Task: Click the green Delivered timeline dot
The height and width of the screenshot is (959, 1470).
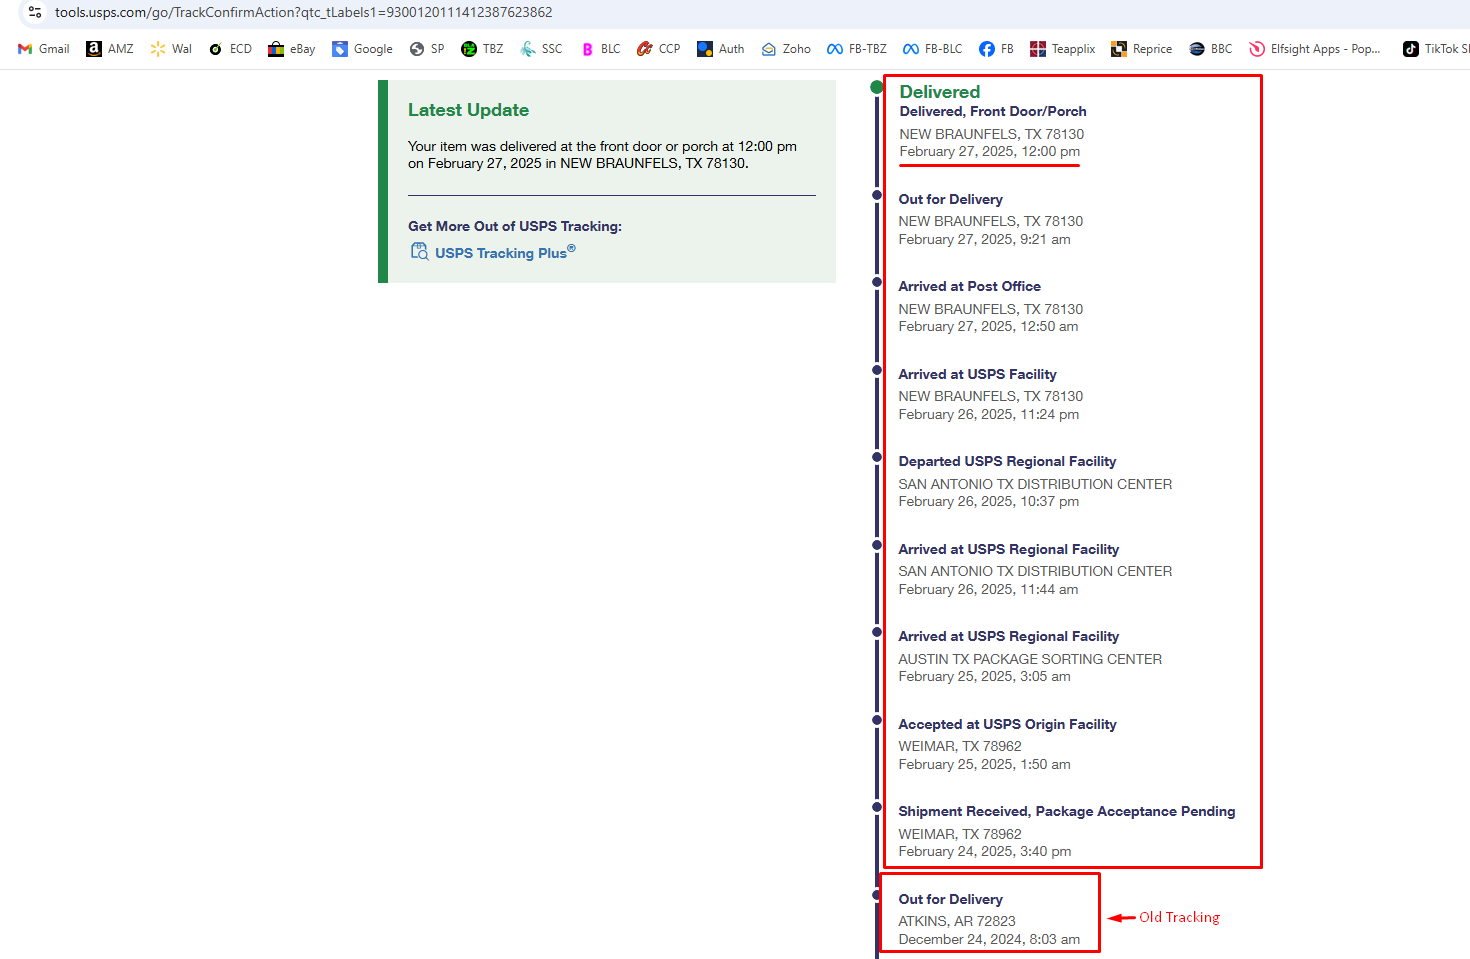Action: 877,87
